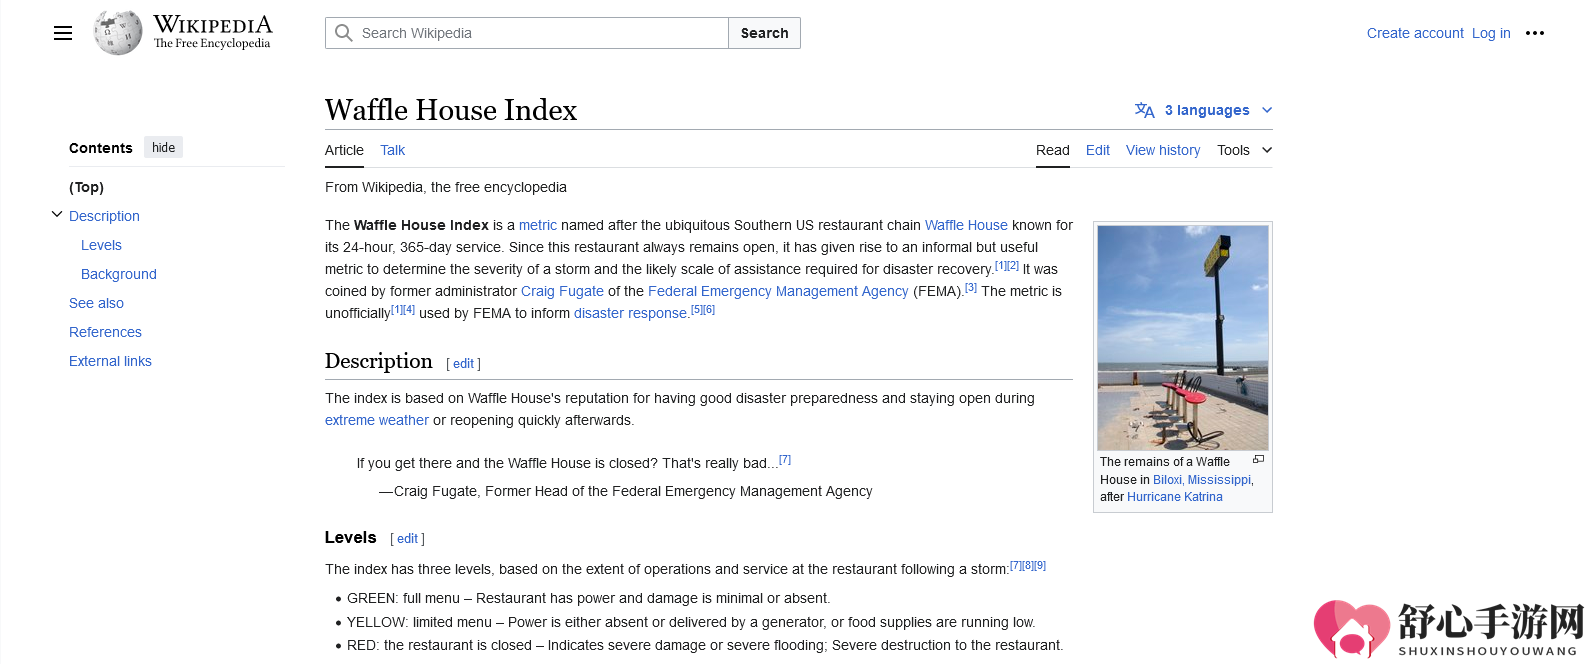
Task: Click Log in link
Action: pos(1491,33)
